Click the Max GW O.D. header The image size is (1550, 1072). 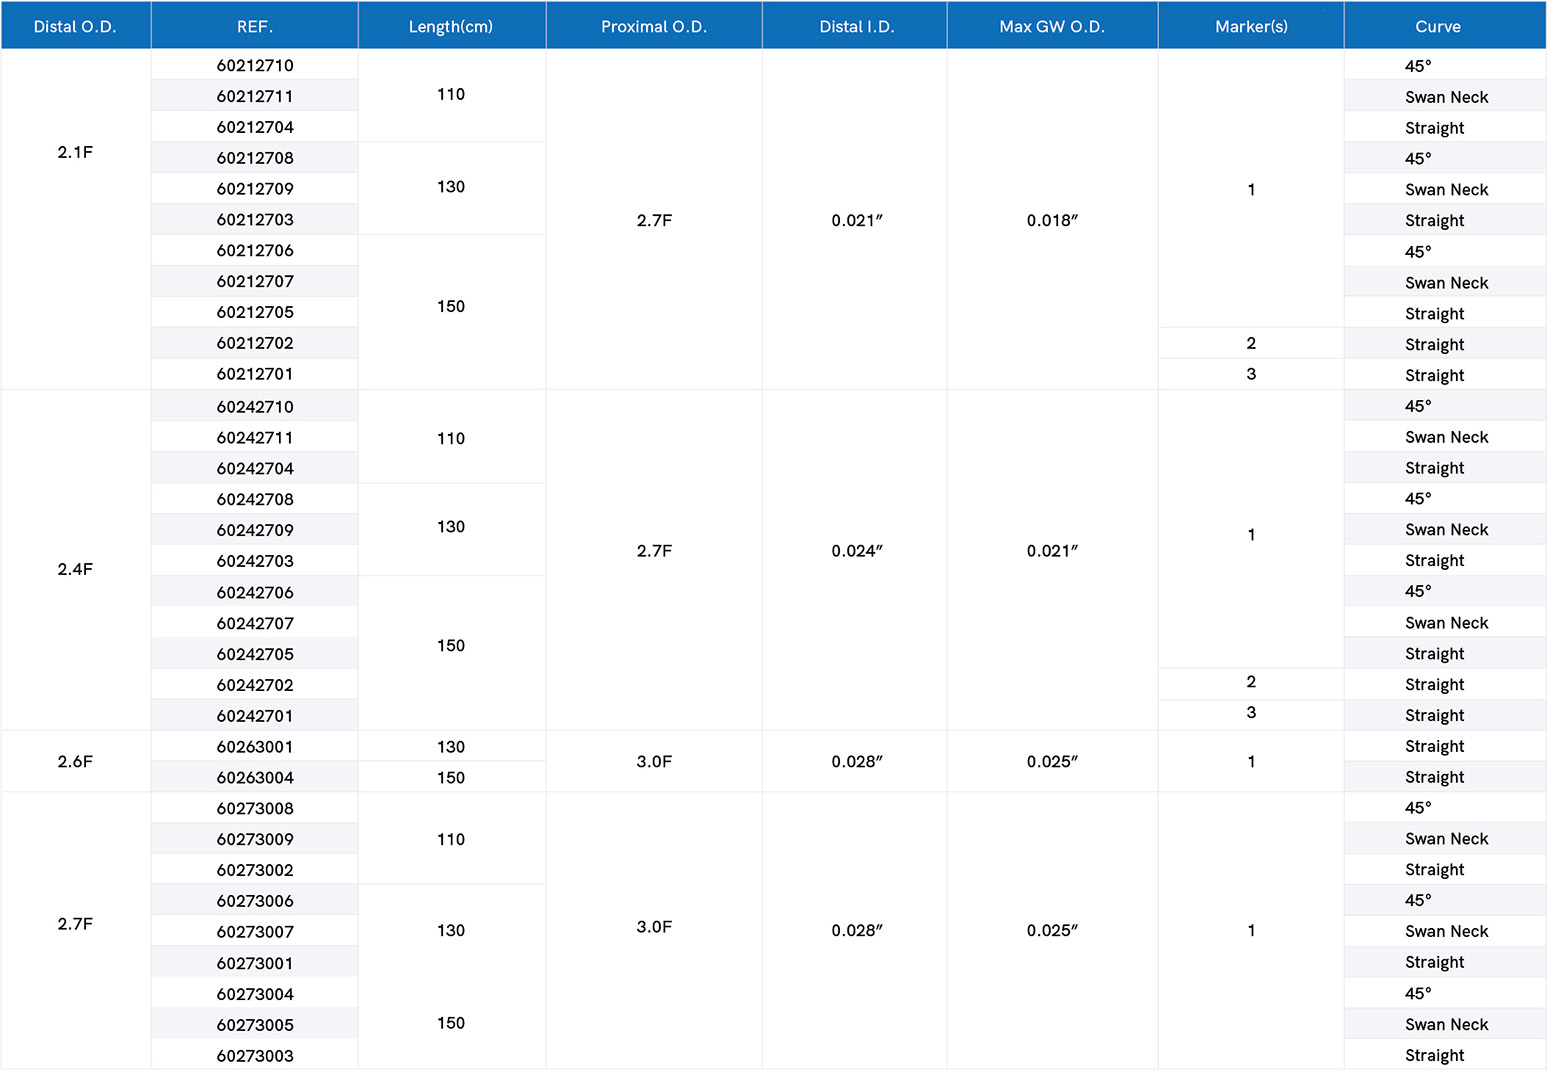pyautogui.click(x=1052, y=26)
